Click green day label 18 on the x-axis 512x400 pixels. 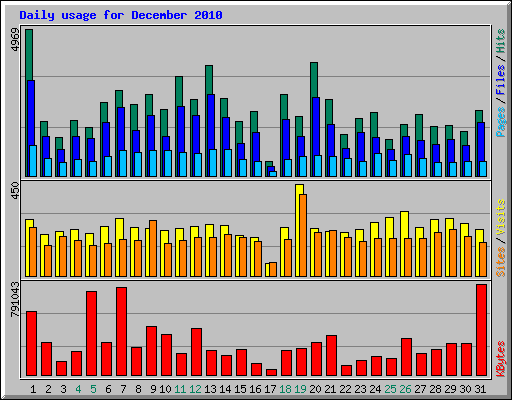coord(285,389)
